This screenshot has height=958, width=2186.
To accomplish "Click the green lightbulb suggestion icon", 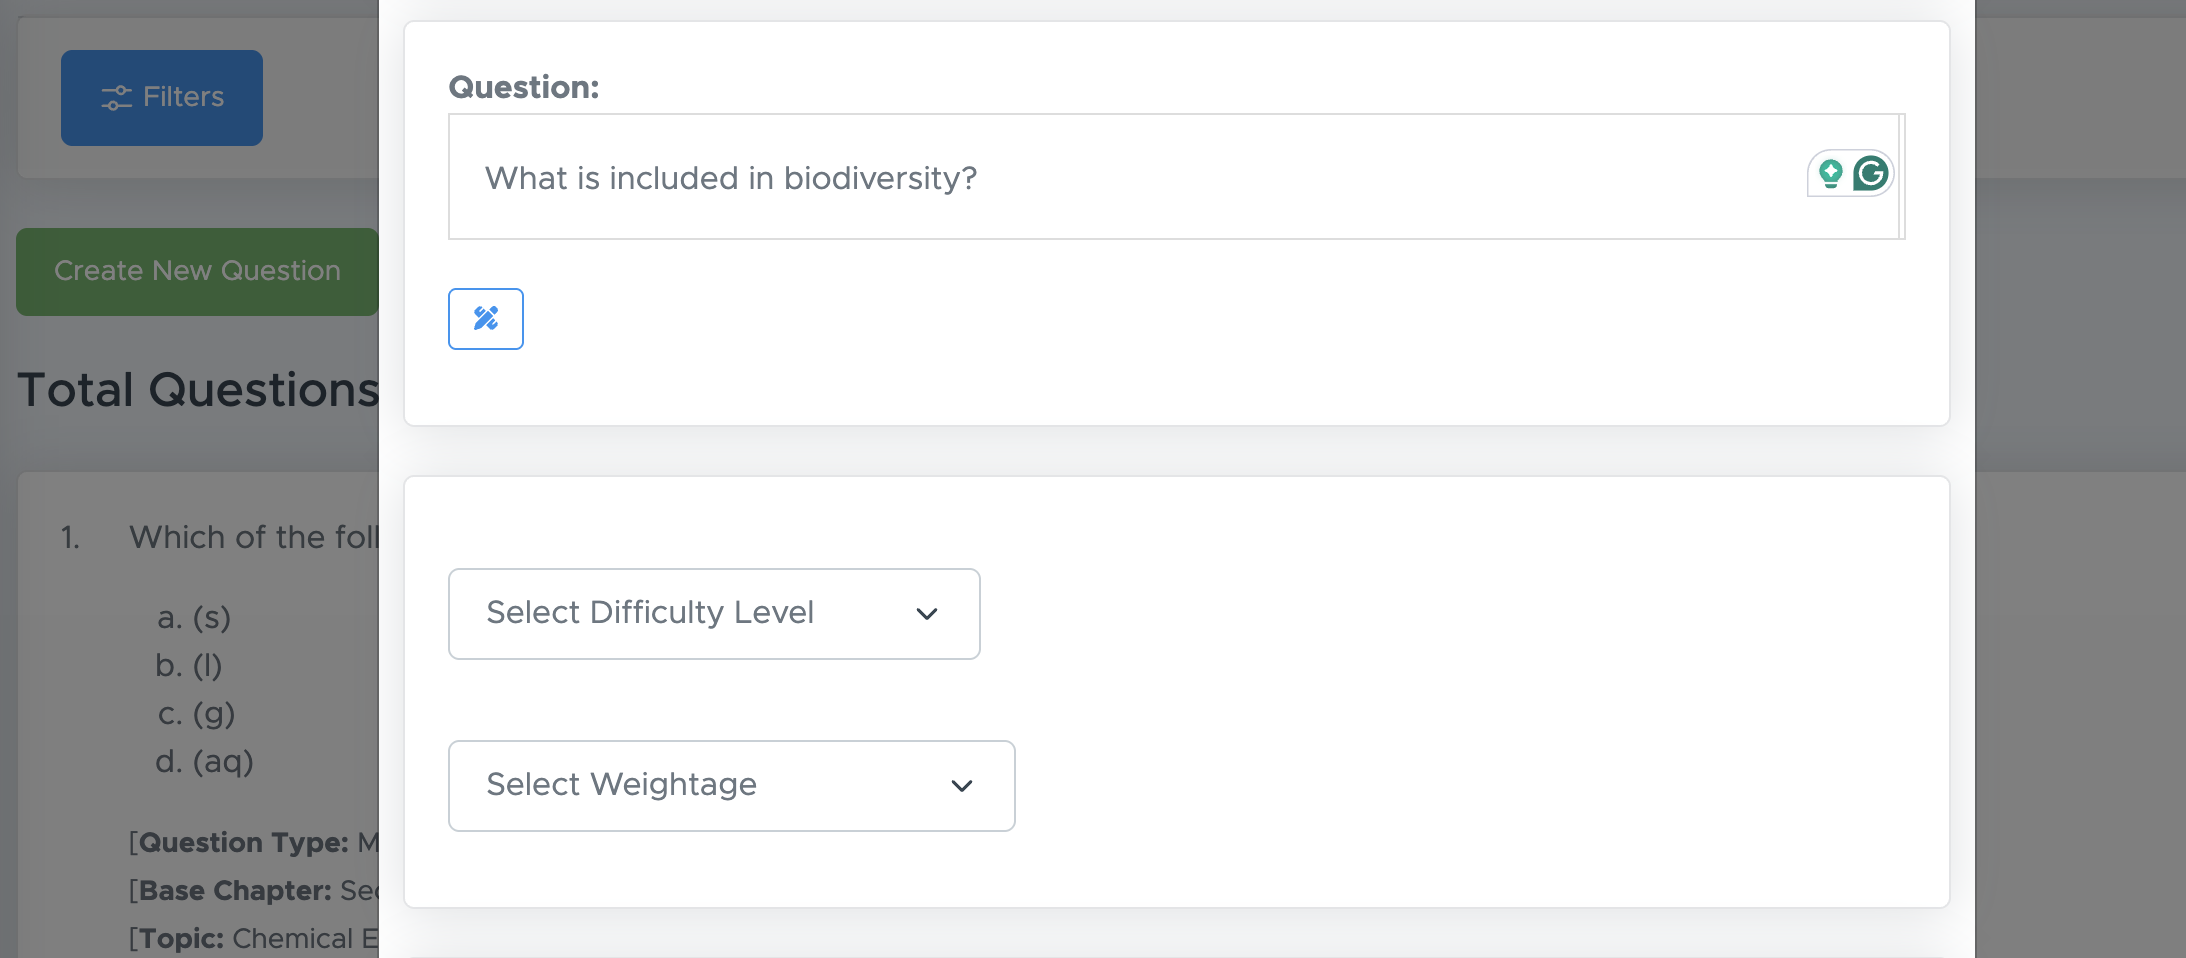I will 1830,174.
